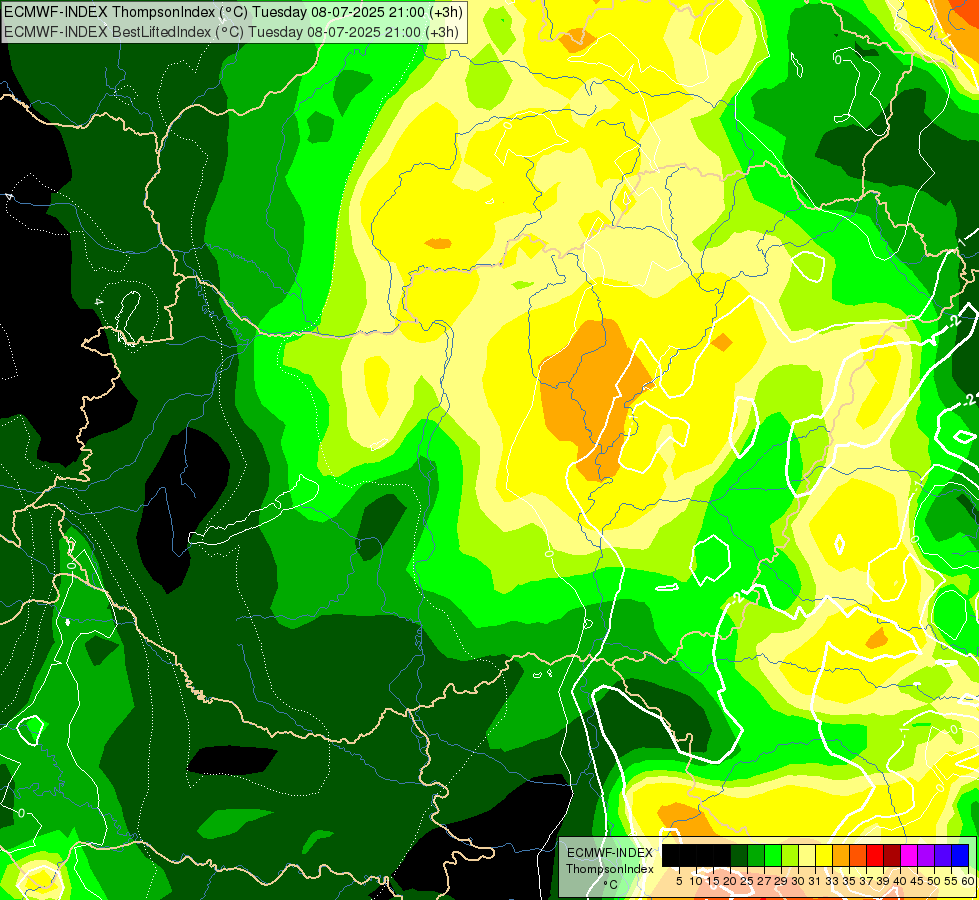The width and height of the screenshot is (979, 900).
Task: Click legend tick value '40'
Action: click(900, 881)
